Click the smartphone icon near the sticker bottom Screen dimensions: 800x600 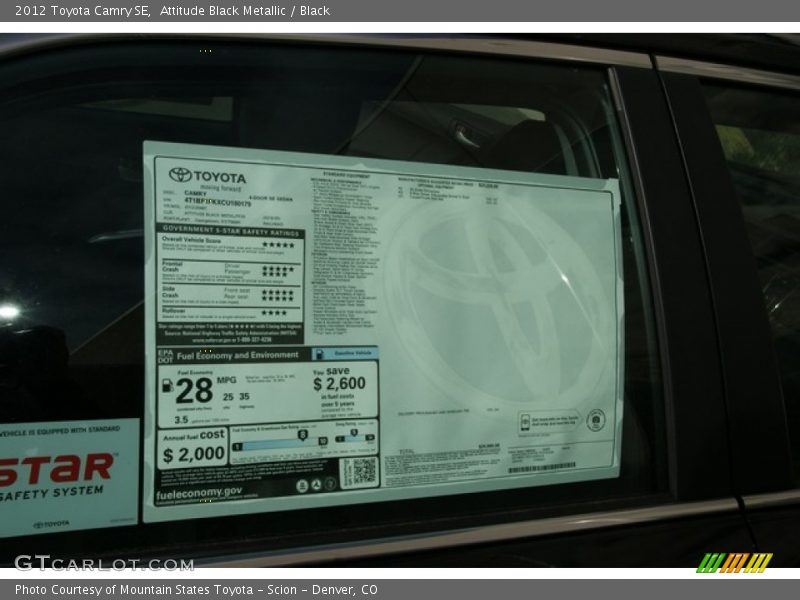[x=524, y=423]
